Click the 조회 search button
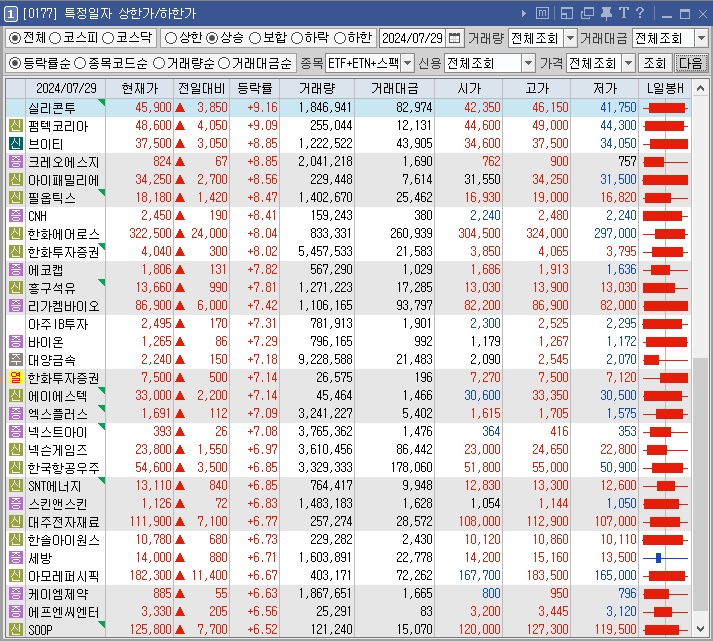Screen dimensions: 713x641 click(x=654, y=63)
